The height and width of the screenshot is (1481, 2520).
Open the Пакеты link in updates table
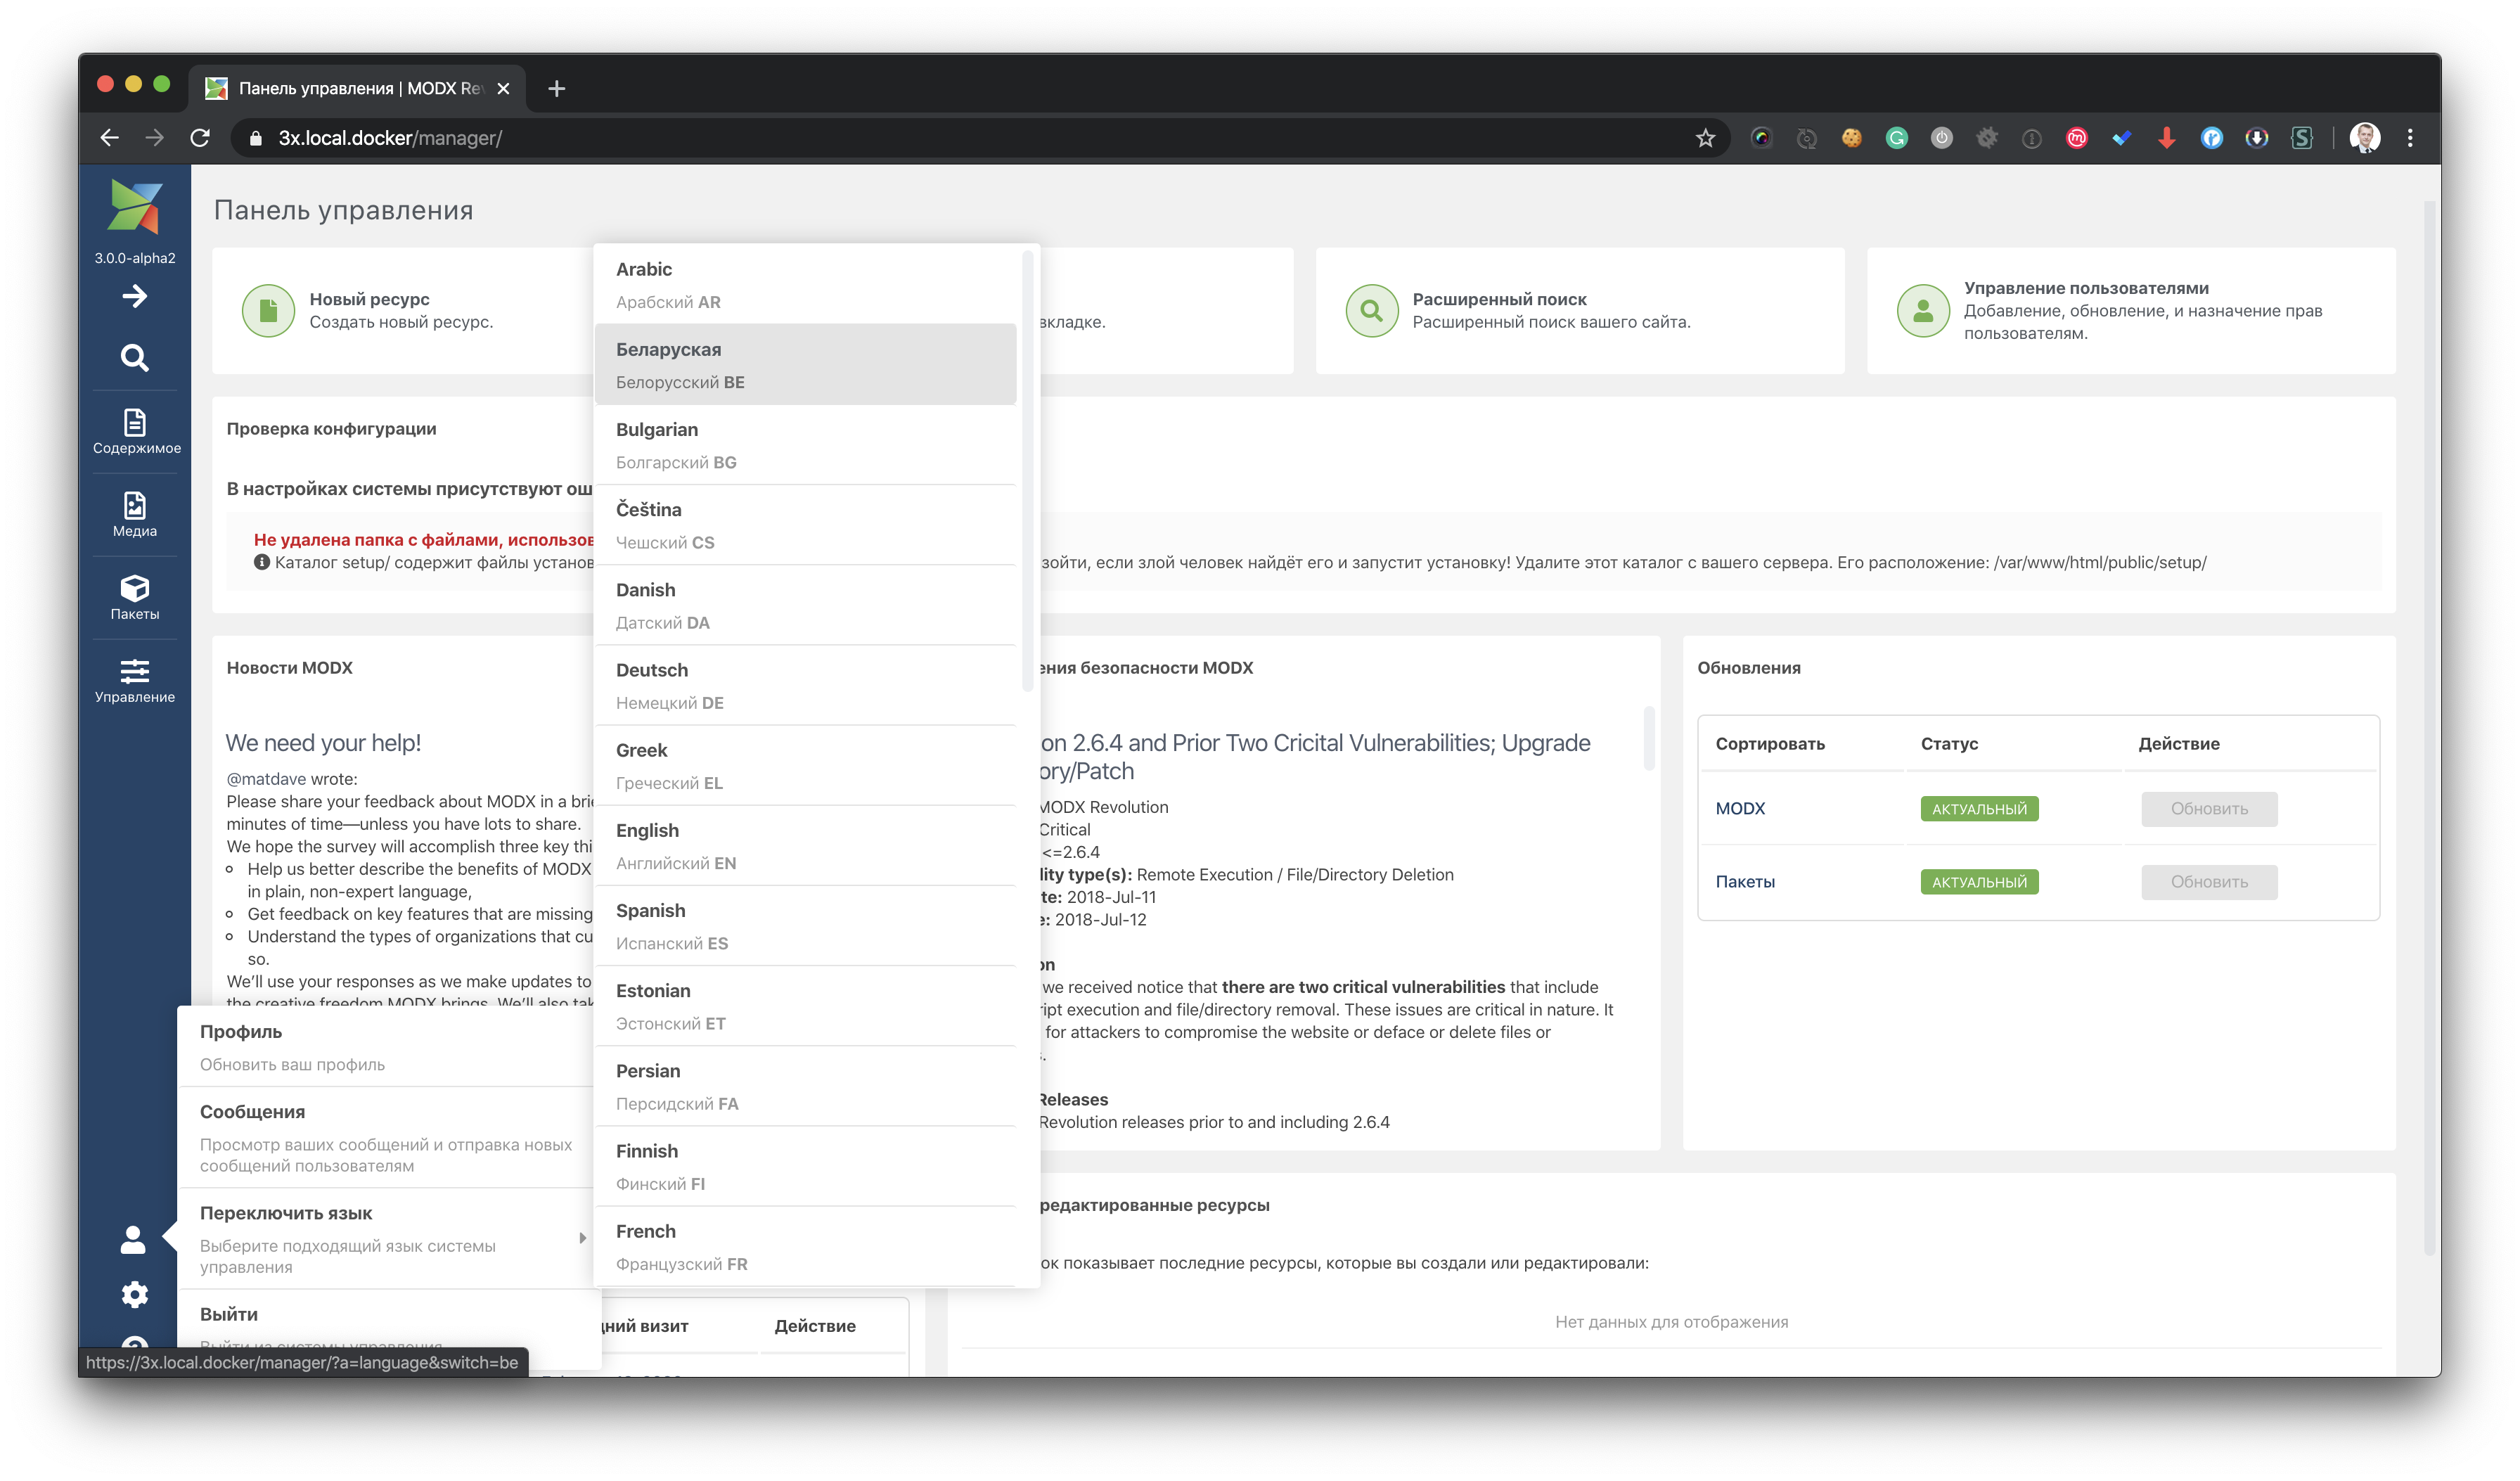point(1745,881)
